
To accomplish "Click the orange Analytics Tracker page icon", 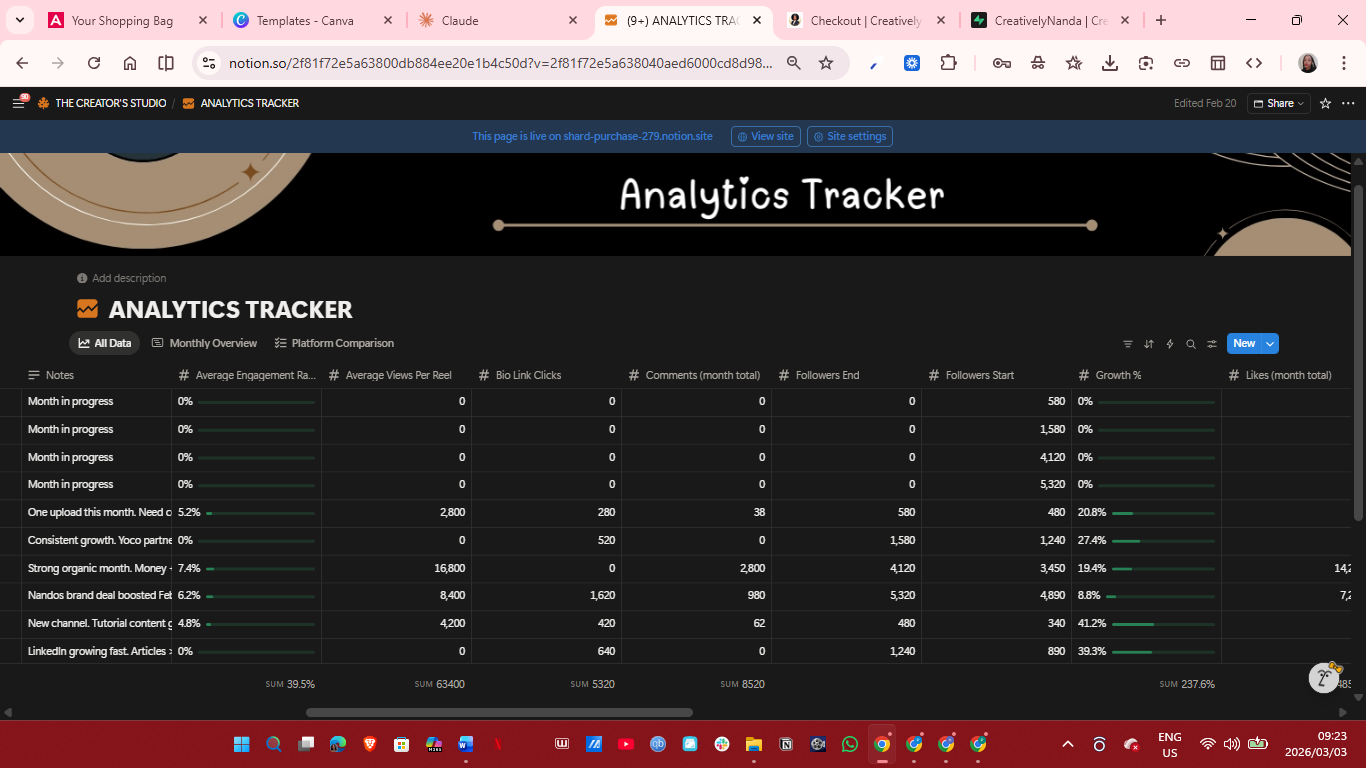I will click(88, 310).
